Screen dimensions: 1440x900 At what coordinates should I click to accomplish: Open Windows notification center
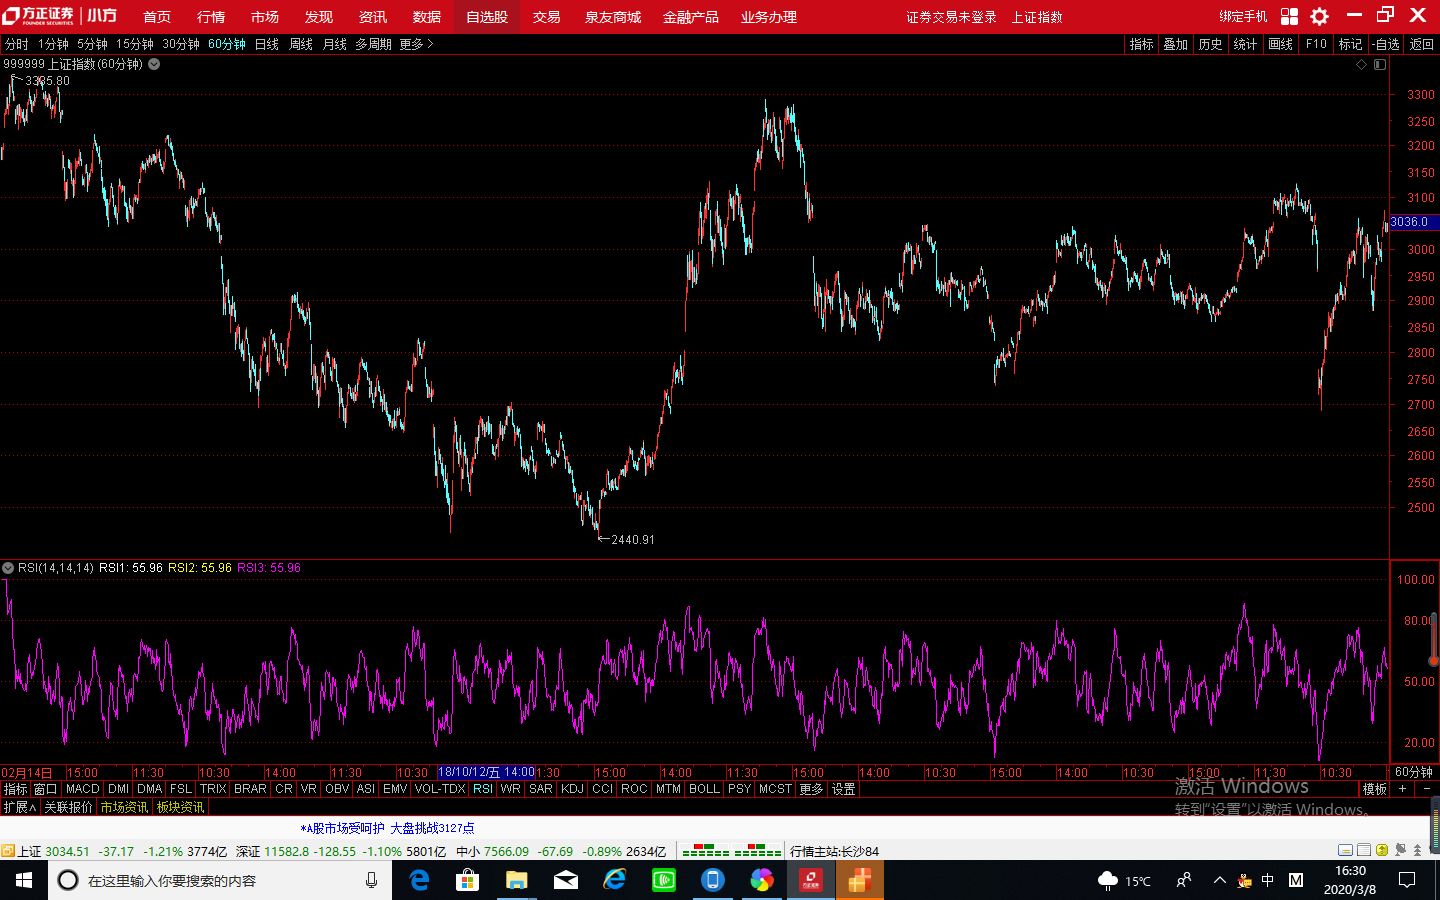1407,880
